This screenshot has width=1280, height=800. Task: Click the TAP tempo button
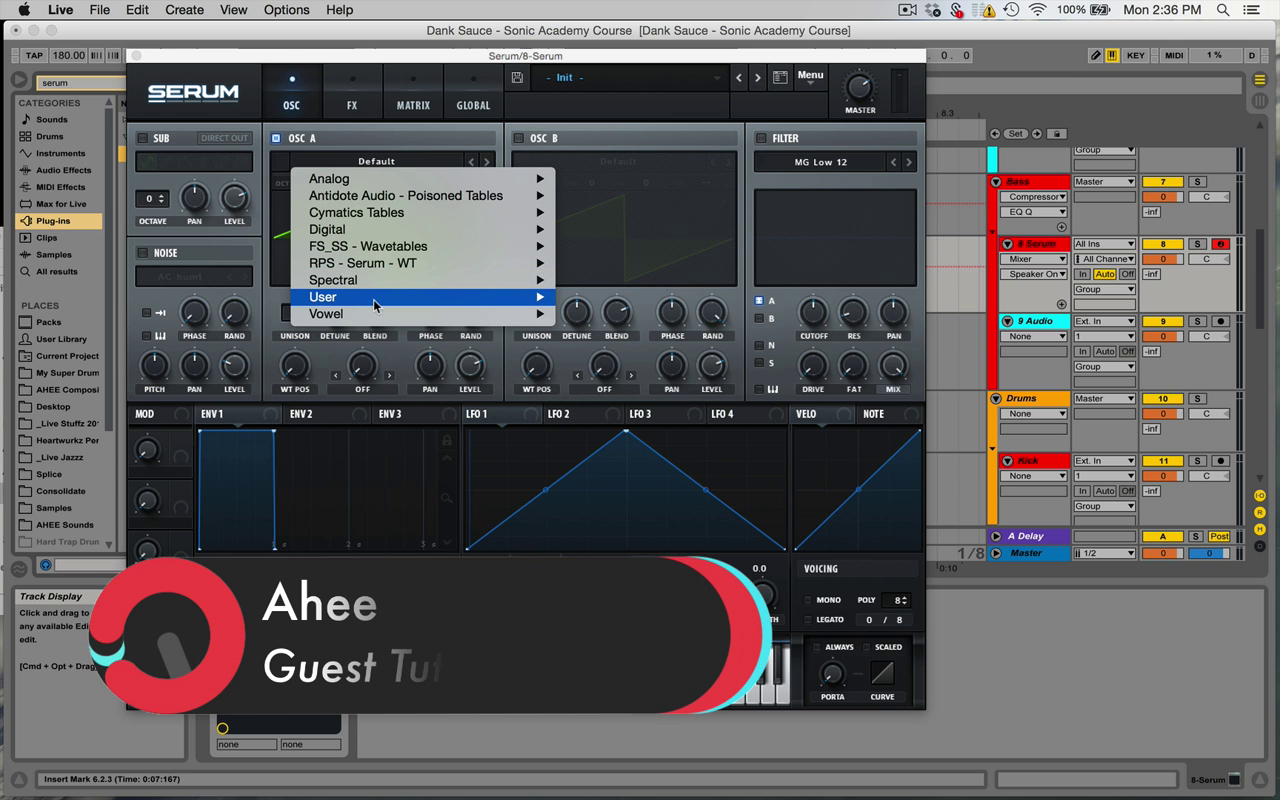point(34,56)
